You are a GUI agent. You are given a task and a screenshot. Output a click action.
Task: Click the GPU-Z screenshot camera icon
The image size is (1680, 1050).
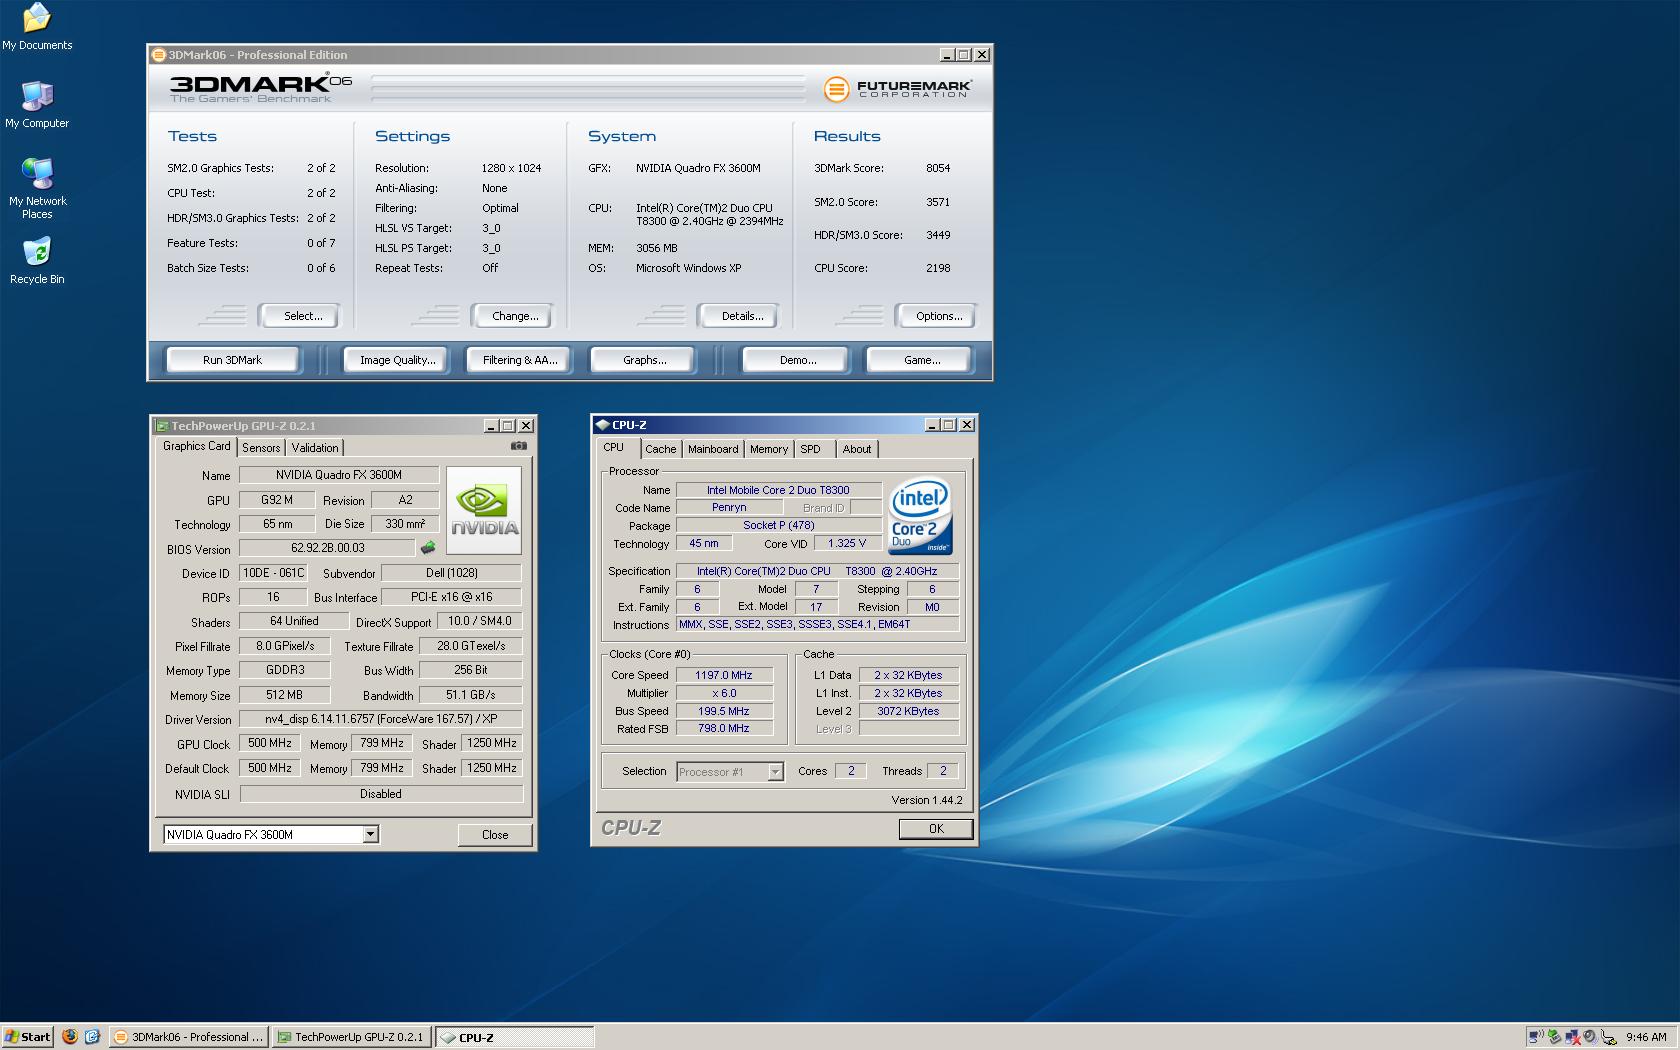pos(518,446)
